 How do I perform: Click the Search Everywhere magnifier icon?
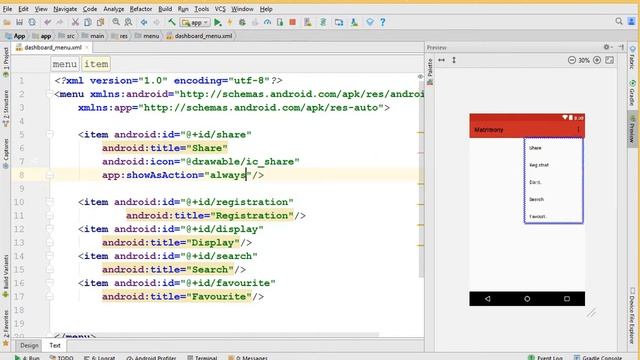click(619, 21)
